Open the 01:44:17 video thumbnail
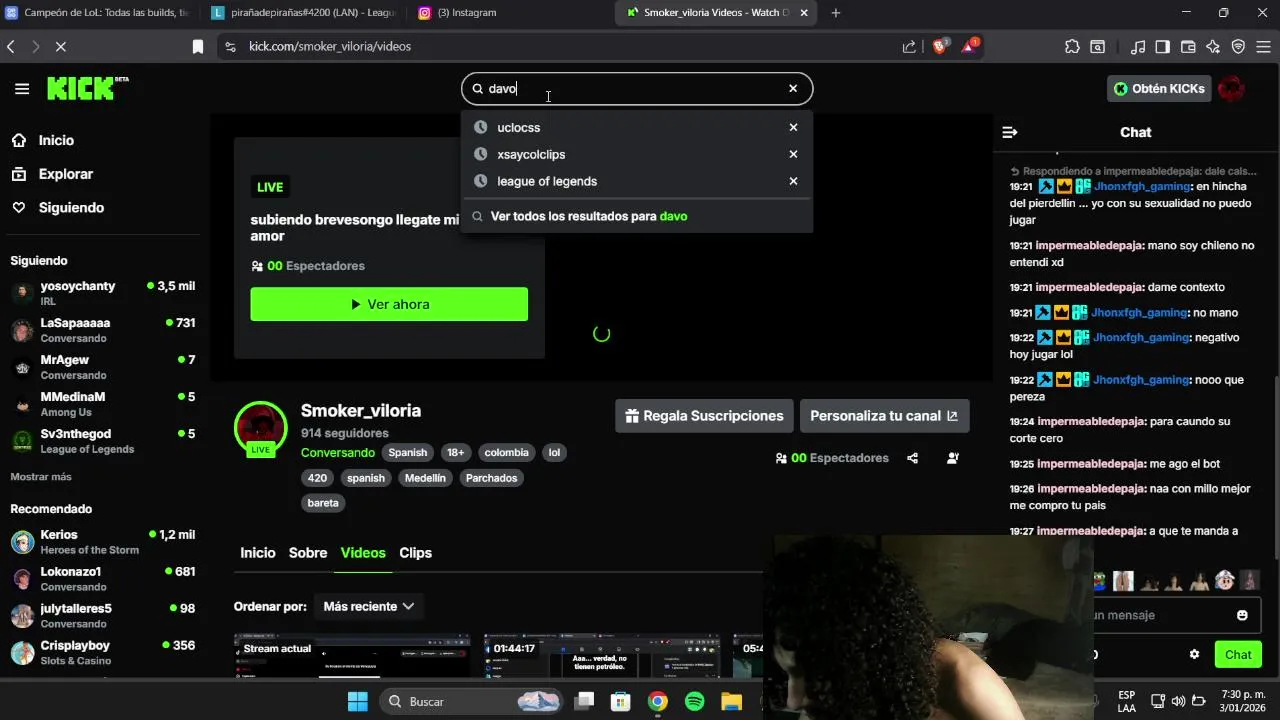 pos(602,656)
